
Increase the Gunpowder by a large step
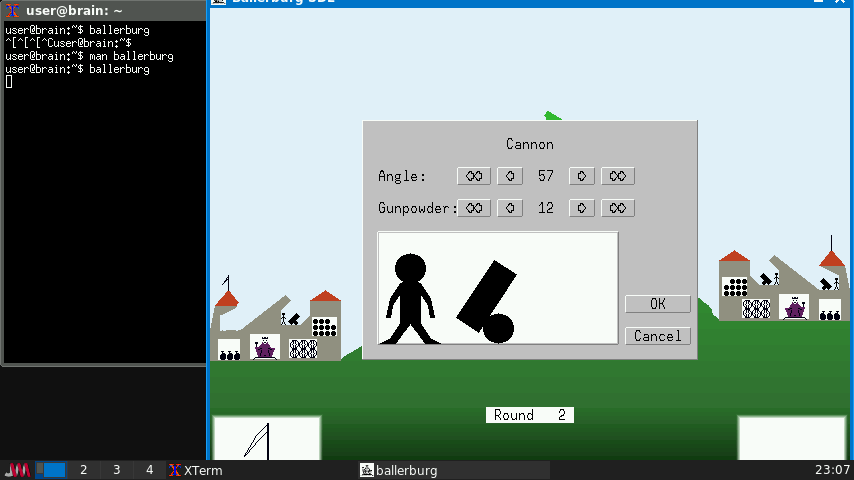[x=618, y=208]
